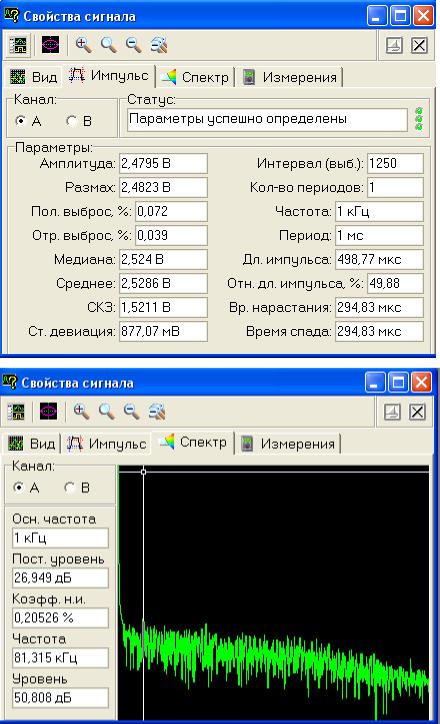440x724 pixels.
Task: Minimize the Свойства сигнала window showing the spectrum
Action: point(375,382)
